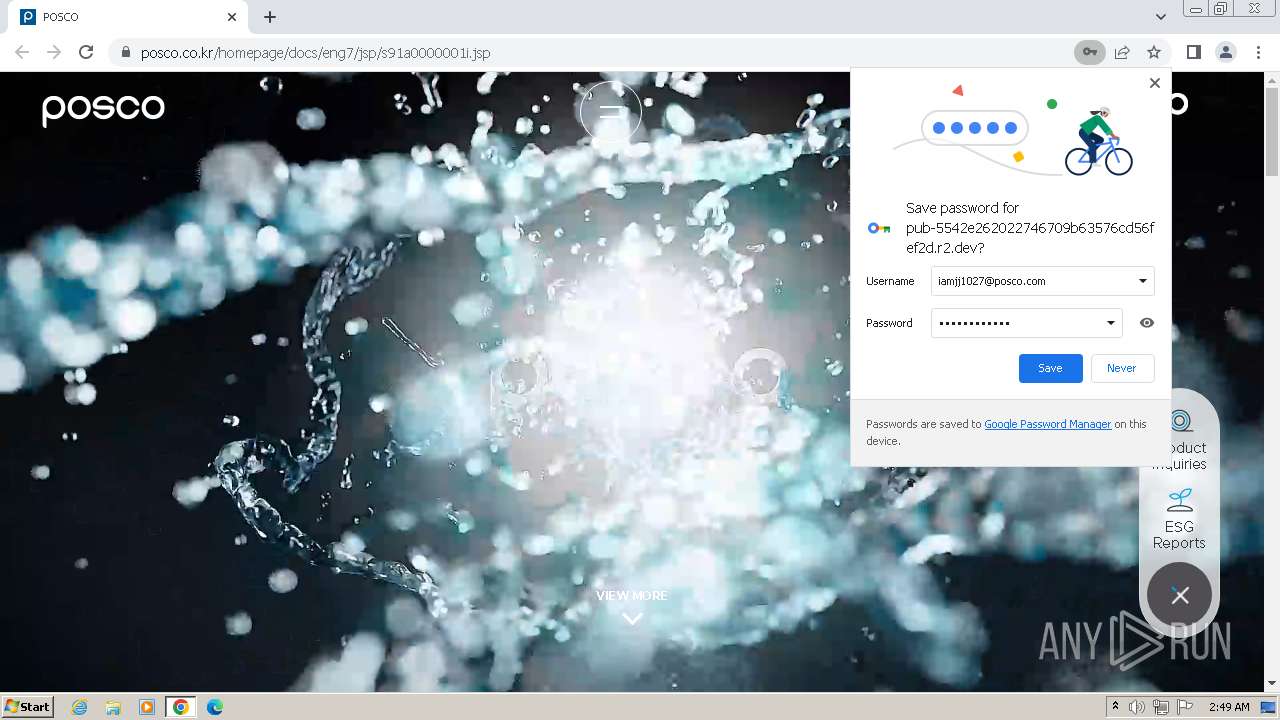Close the POSCO tab

point(232,17)
